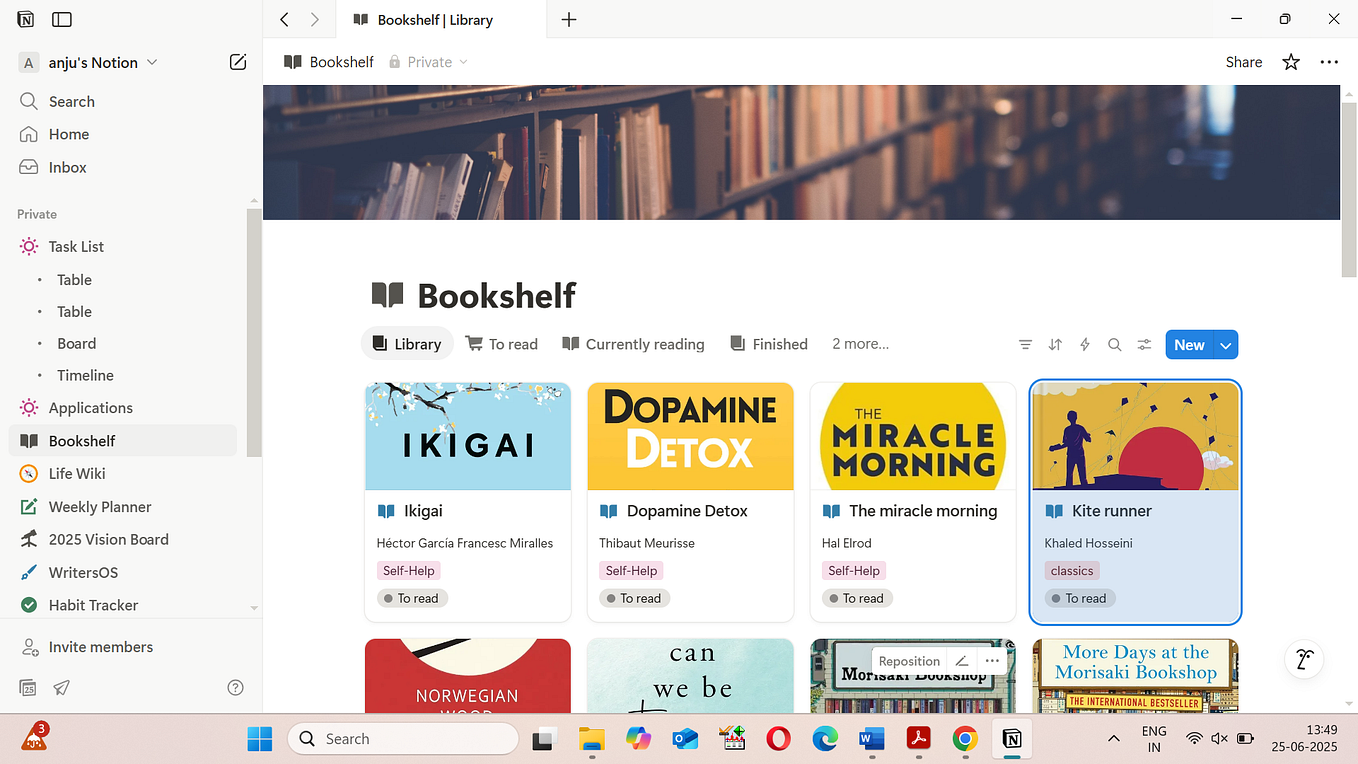The image size is (1358, 764).
Task: Open Inbox from the sidebar
Action: click(x=68, y=167)
